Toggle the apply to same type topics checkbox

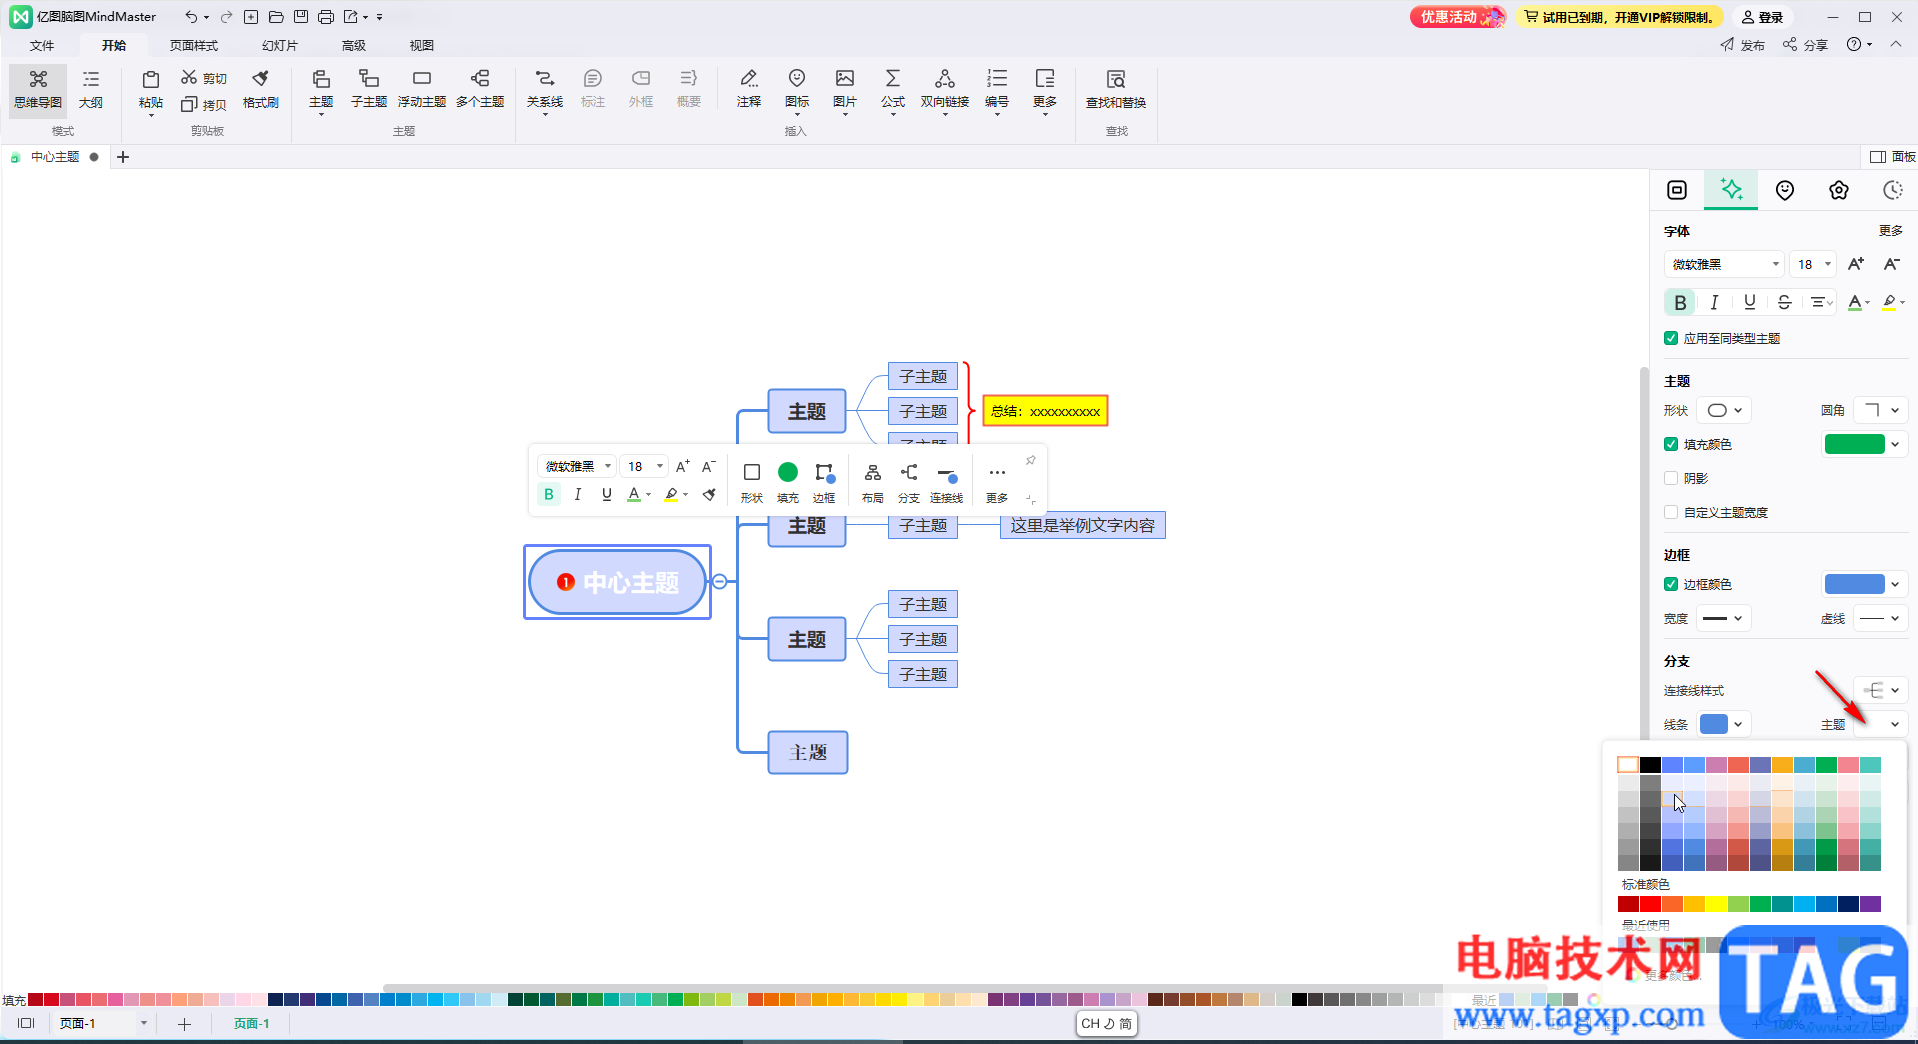[1671, 338]
